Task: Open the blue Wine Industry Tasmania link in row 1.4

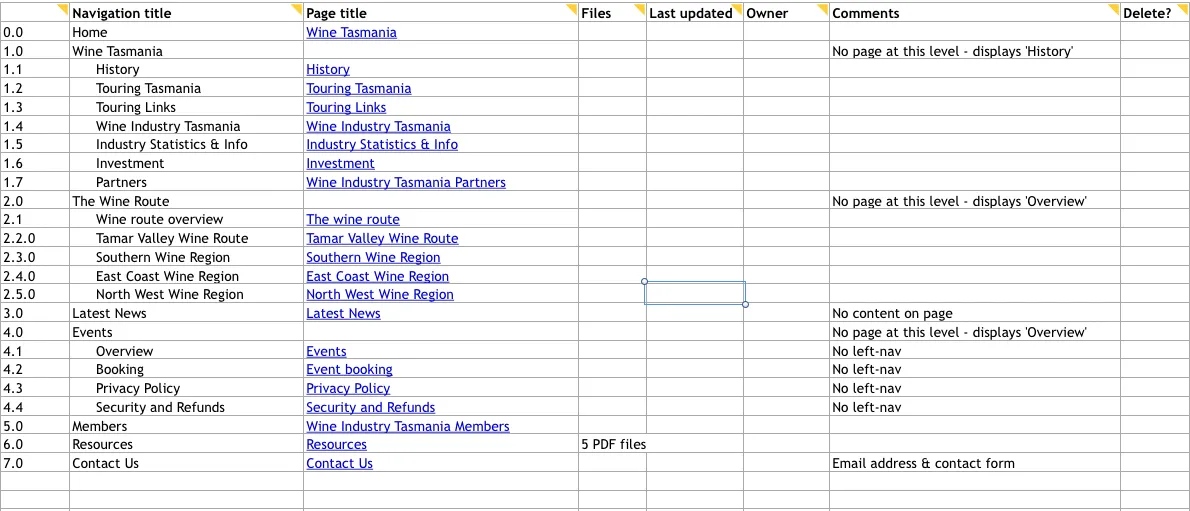Action: point(379,126)
